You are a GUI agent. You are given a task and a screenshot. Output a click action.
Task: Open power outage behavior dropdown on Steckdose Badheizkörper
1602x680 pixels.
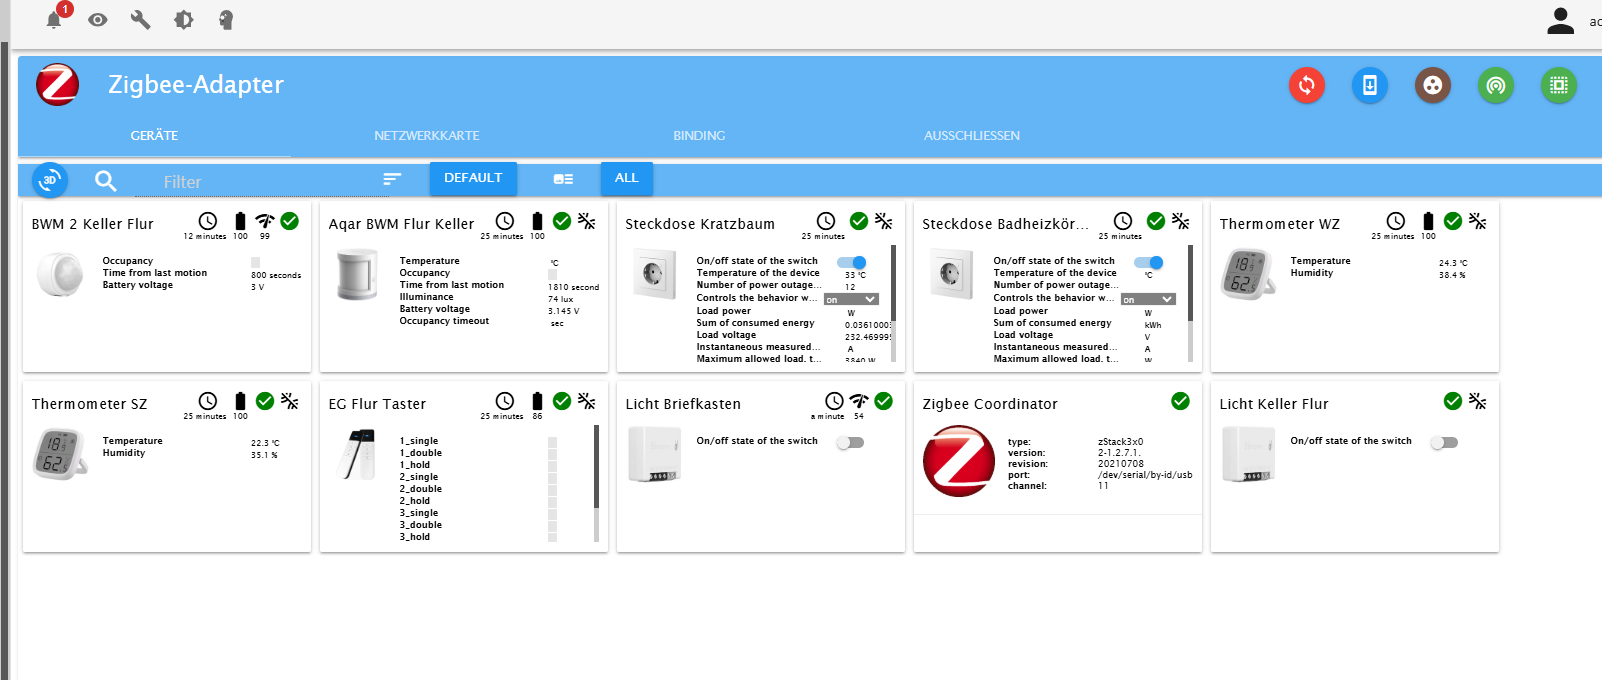(x=1148, y=299)
